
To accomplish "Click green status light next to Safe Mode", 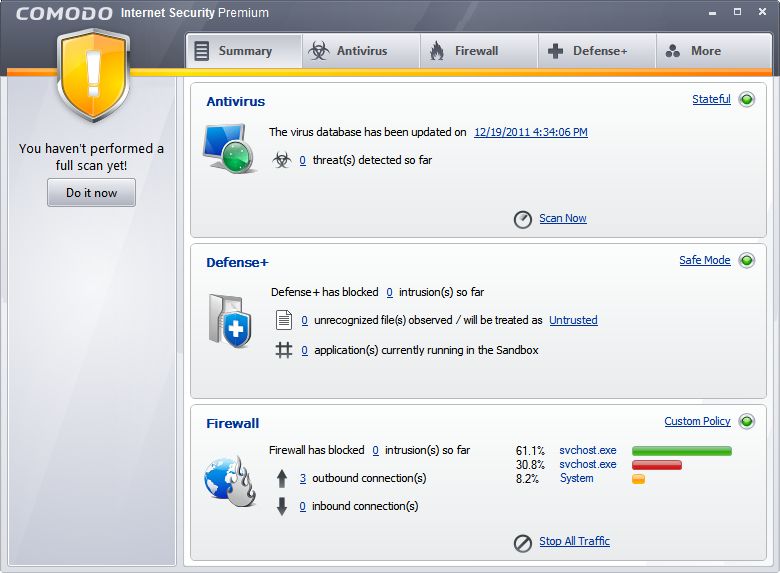I will tap(746, 260).
